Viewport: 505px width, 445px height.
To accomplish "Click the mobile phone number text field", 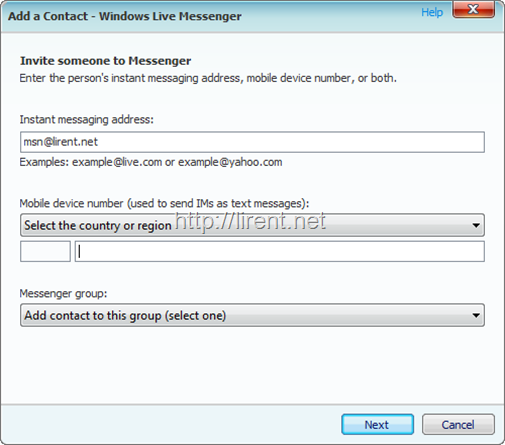I will tap(280, 251).
